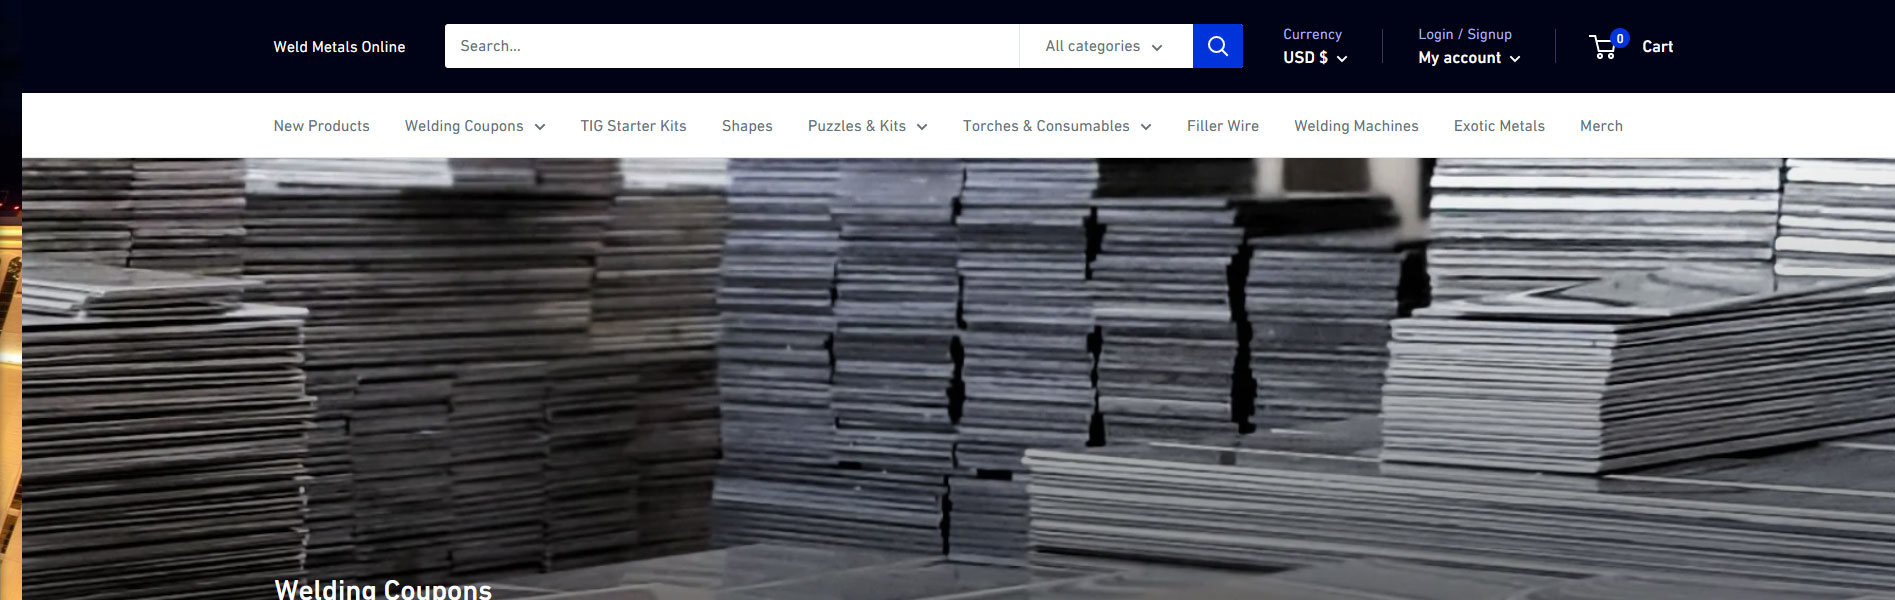The height and width of the screenshot is (600, 1895).
Task: Visit the Merch page
Action: [x=1601, y=126]
